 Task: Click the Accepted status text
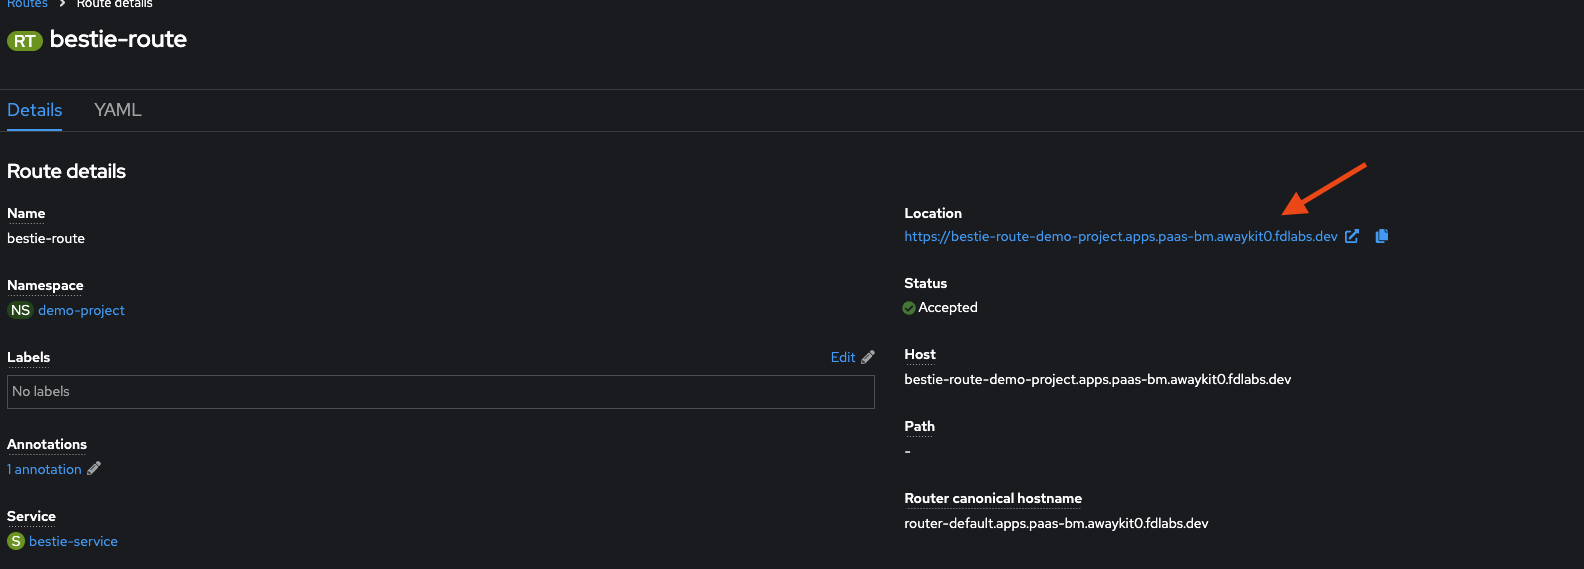point(948,307)
